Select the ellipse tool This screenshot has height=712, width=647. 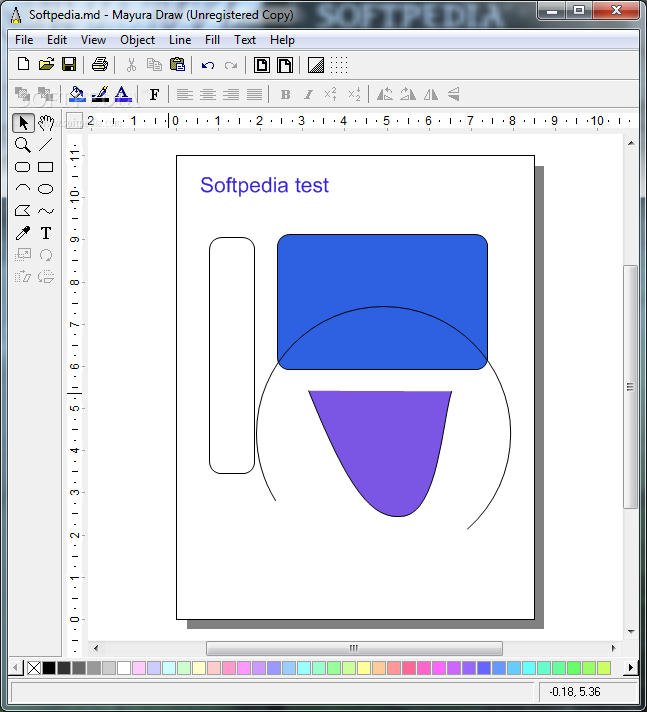[45, 188]
